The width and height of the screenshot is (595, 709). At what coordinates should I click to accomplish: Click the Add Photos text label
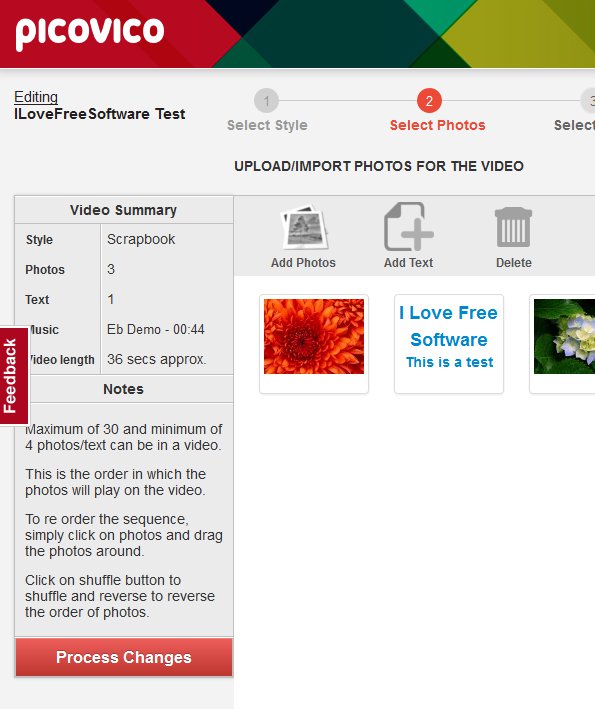[x=303, y=263]
